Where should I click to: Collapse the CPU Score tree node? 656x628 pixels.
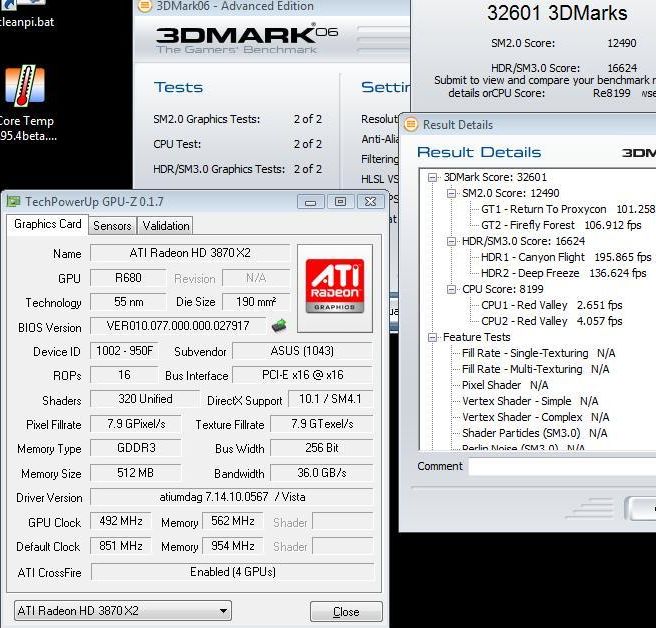coord(451,289)
